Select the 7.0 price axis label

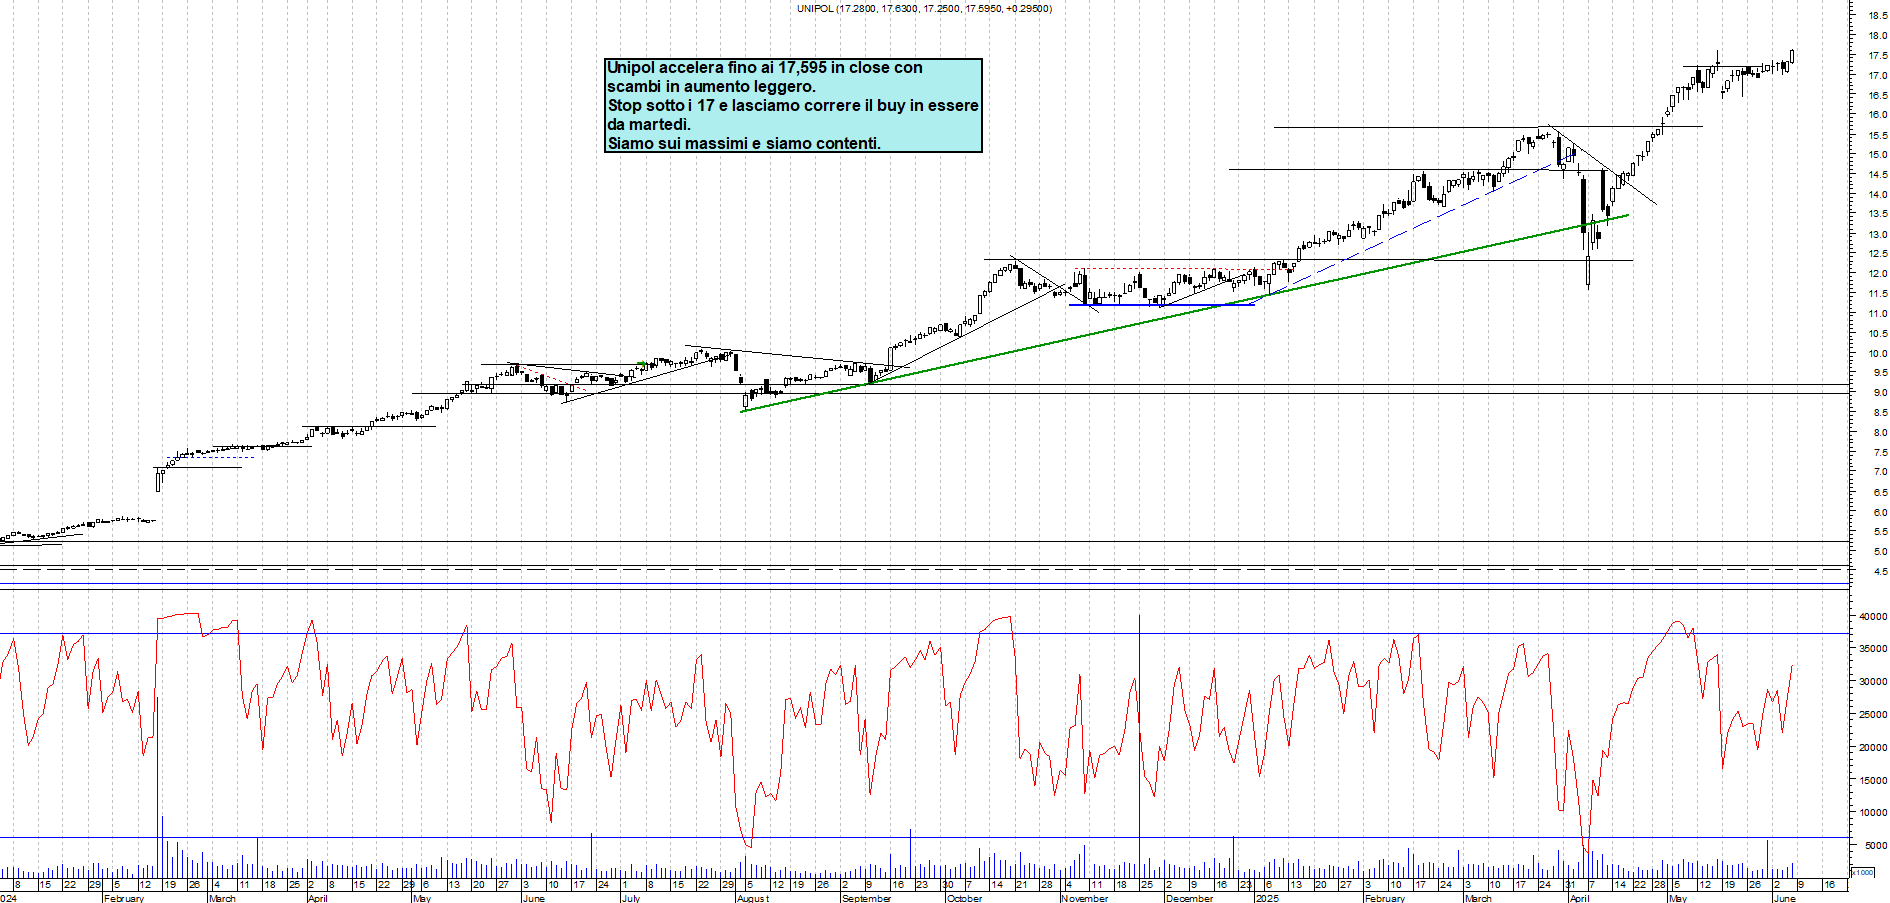click(x=1879, y=472)
